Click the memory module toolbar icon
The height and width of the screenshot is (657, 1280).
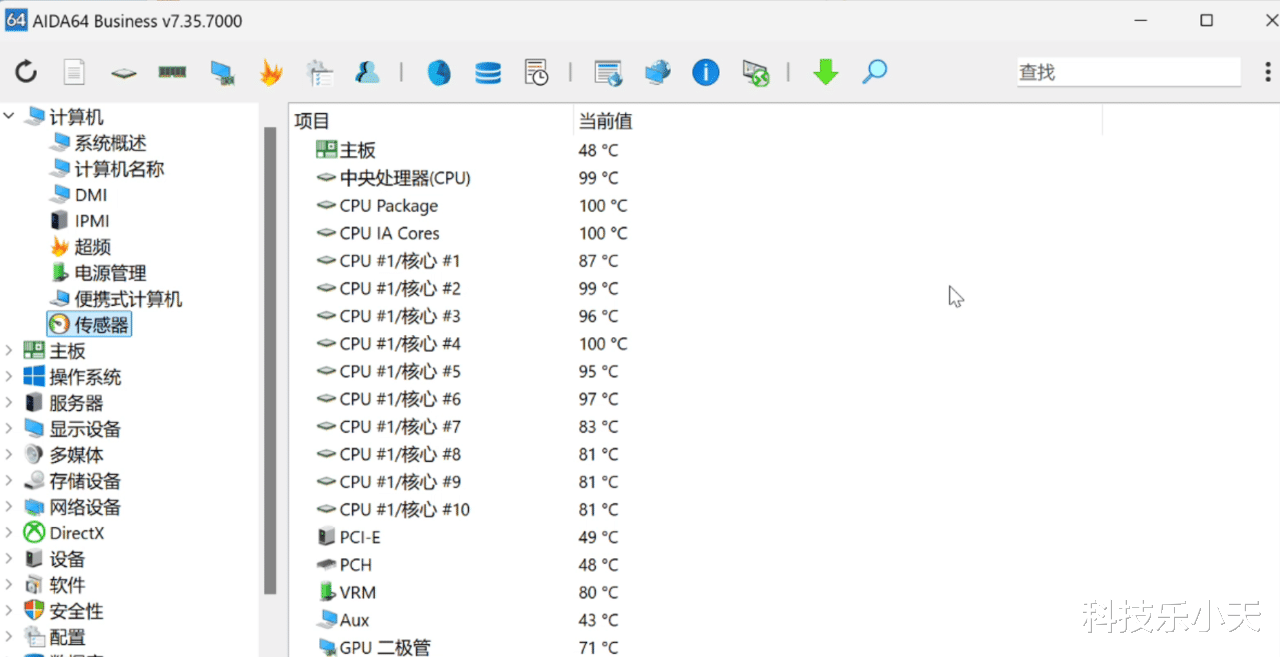coord(172,72)
